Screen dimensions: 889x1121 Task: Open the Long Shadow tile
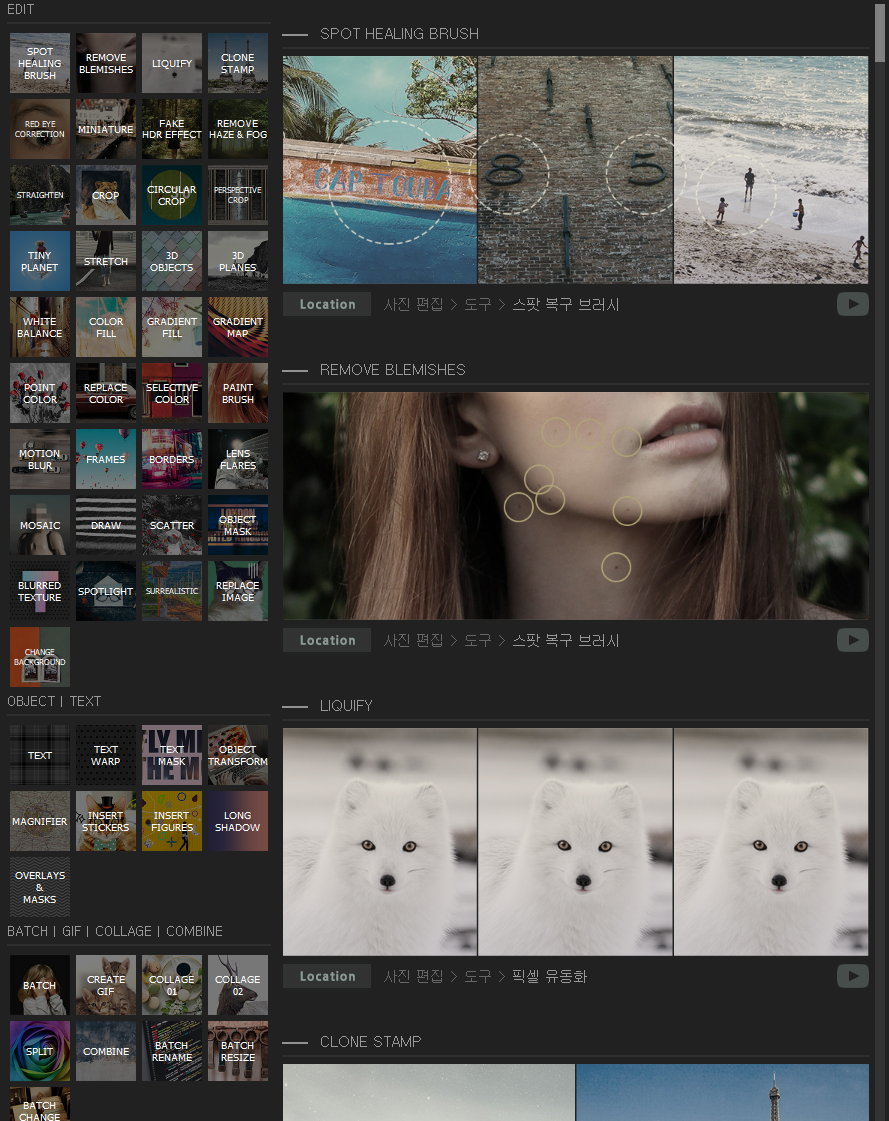pos(237,821)
